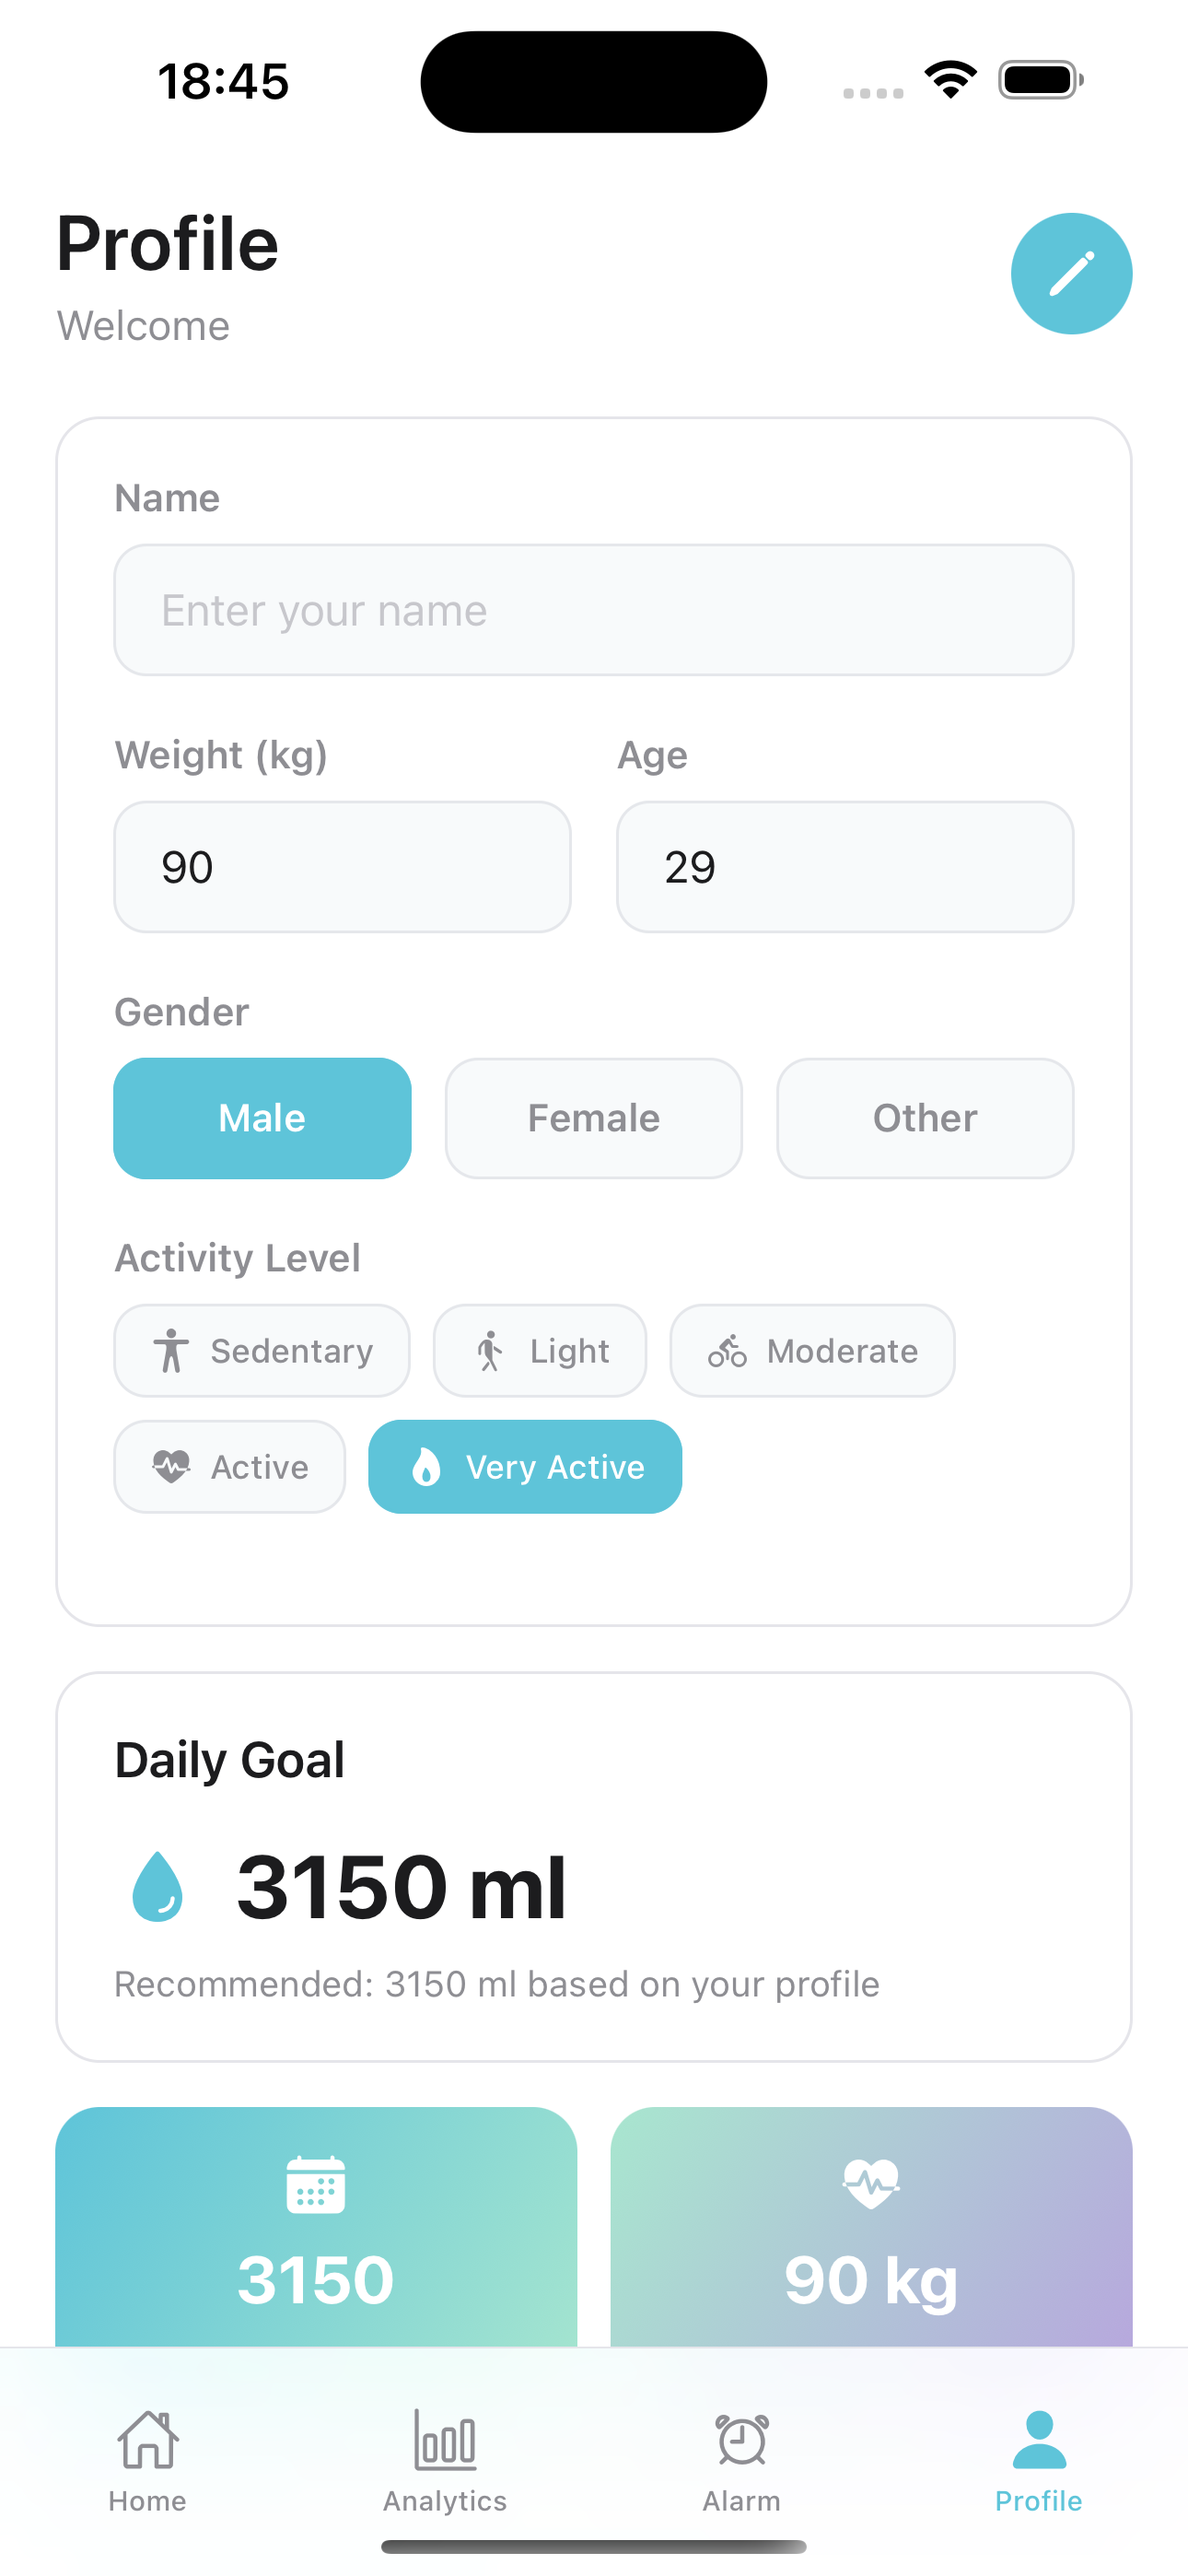The width and height of the screenshot is (1188, 2576).
Task: Tap the water drop icon beside 3150 ml
Action: pyautogui.click(x=158, y=1886)
